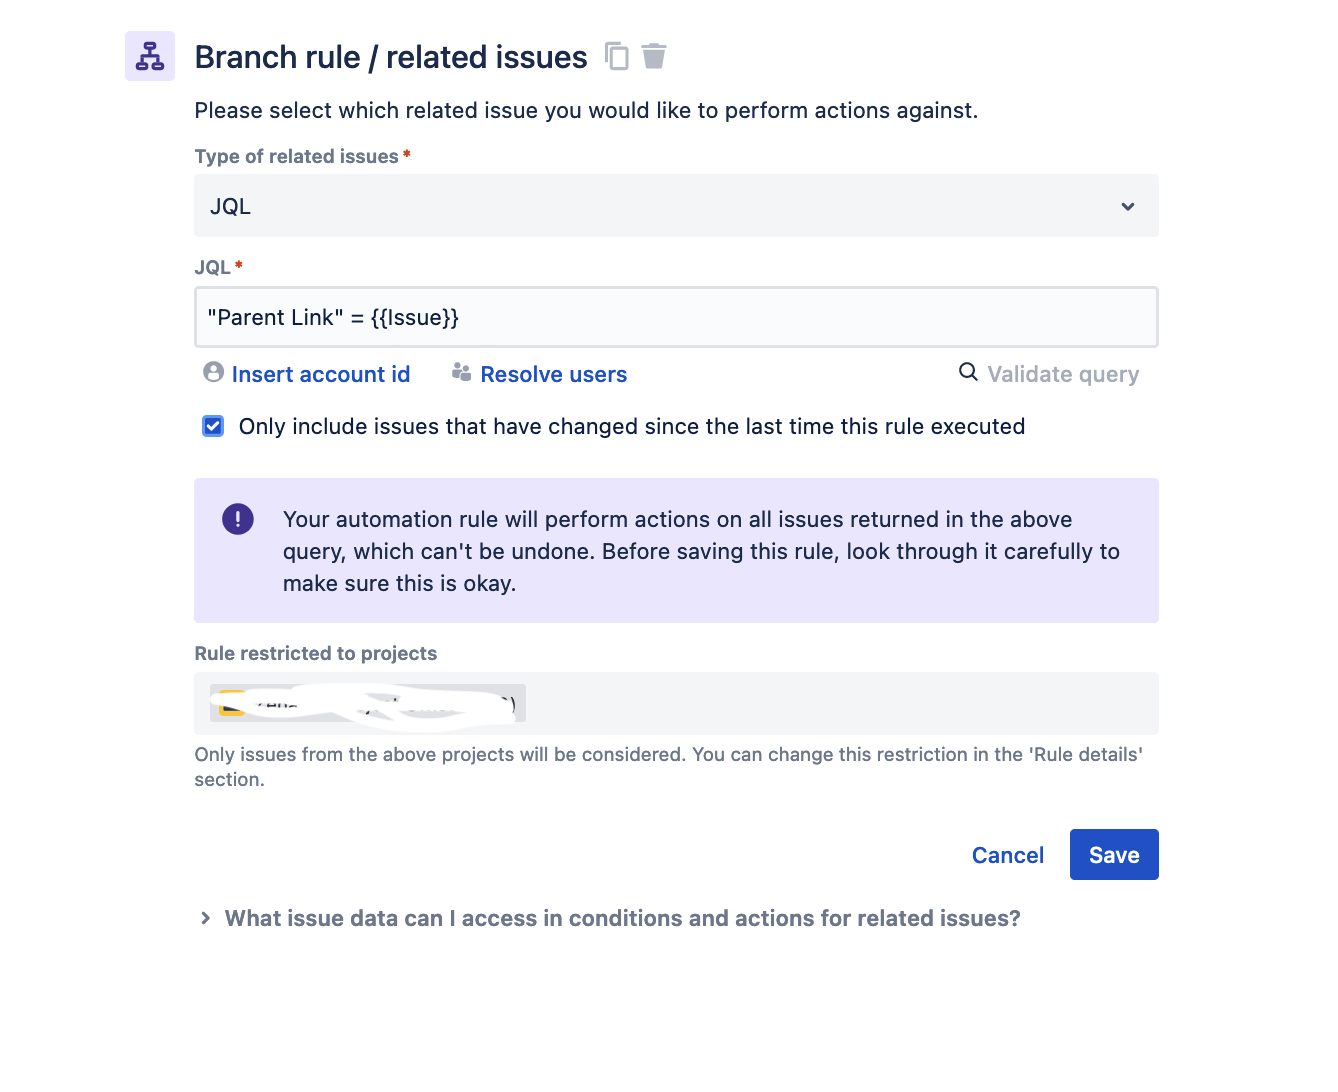
Task: Click the exclamation icon in the warning panel
Action: coord(238,519)
